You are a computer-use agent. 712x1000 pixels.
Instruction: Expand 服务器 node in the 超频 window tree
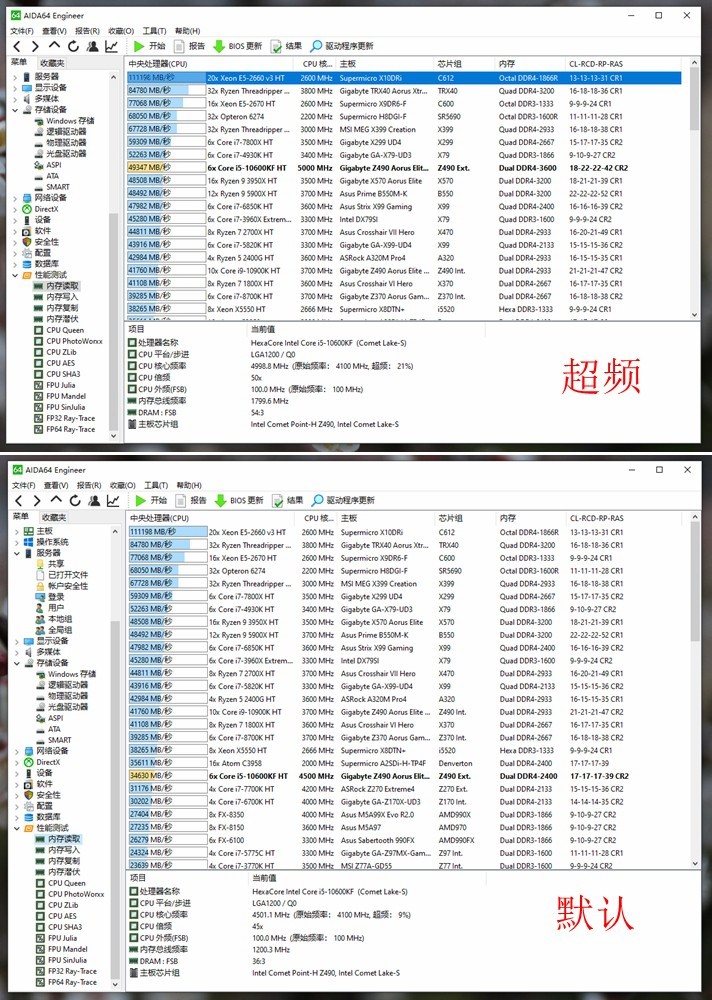[x=15, y=77]
